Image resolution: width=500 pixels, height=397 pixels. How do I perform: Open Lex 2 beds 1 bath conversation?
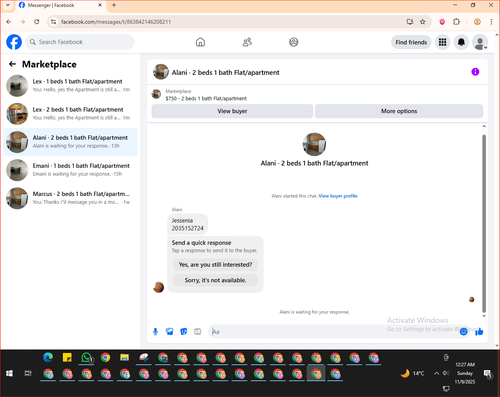coord(70,114)
